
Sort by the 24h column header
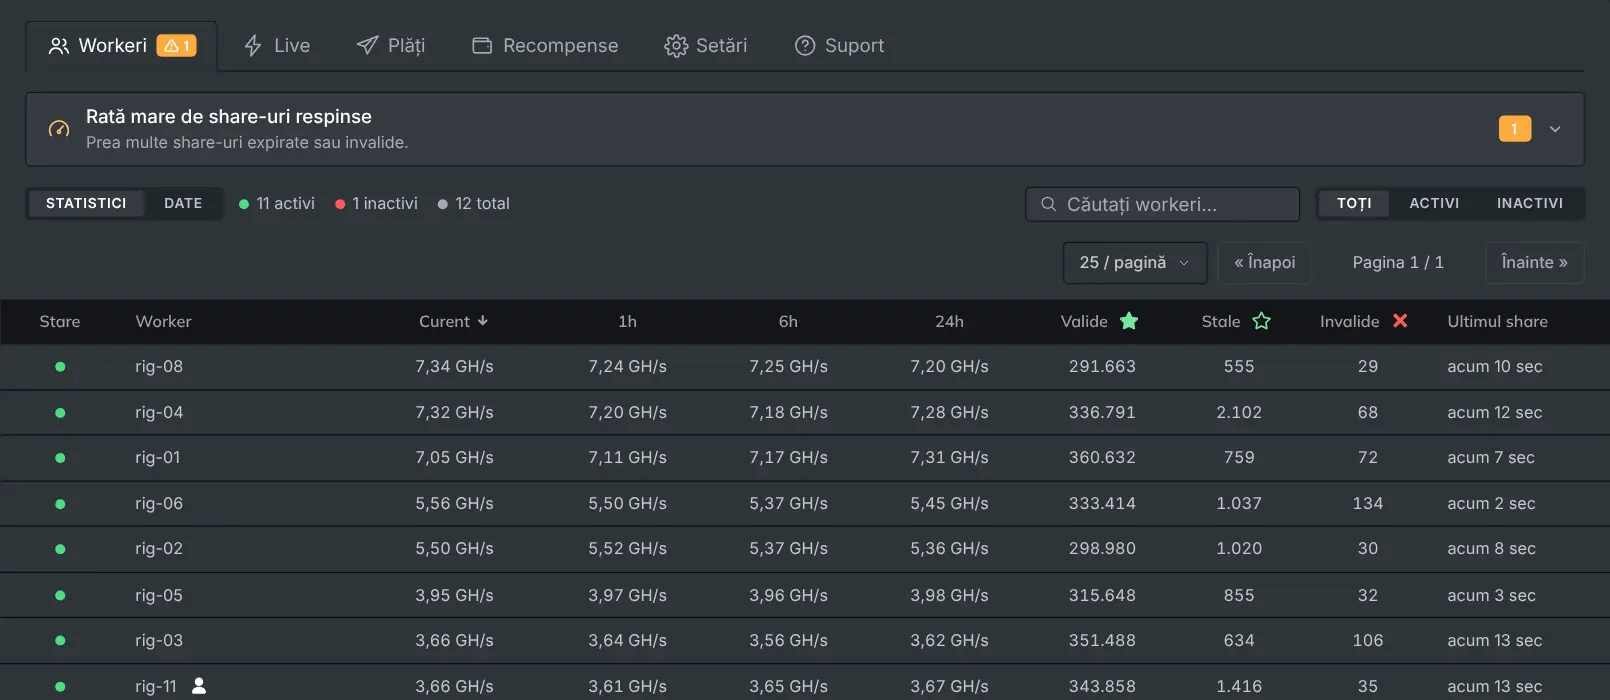tap(949, 321)
